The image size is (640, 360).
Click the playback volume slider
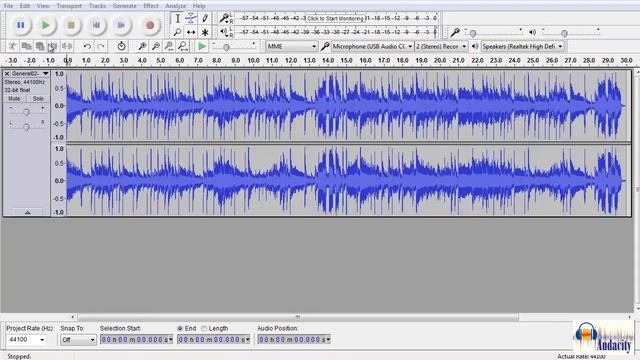point(564,33)
